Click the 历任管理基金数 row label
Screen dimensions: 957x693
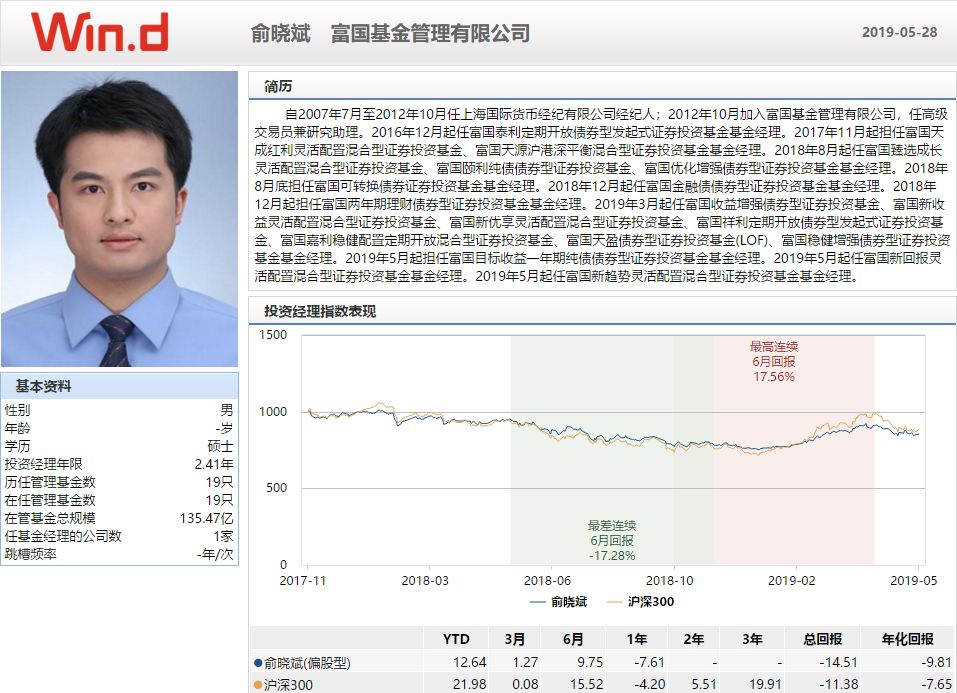click(50, 482)
